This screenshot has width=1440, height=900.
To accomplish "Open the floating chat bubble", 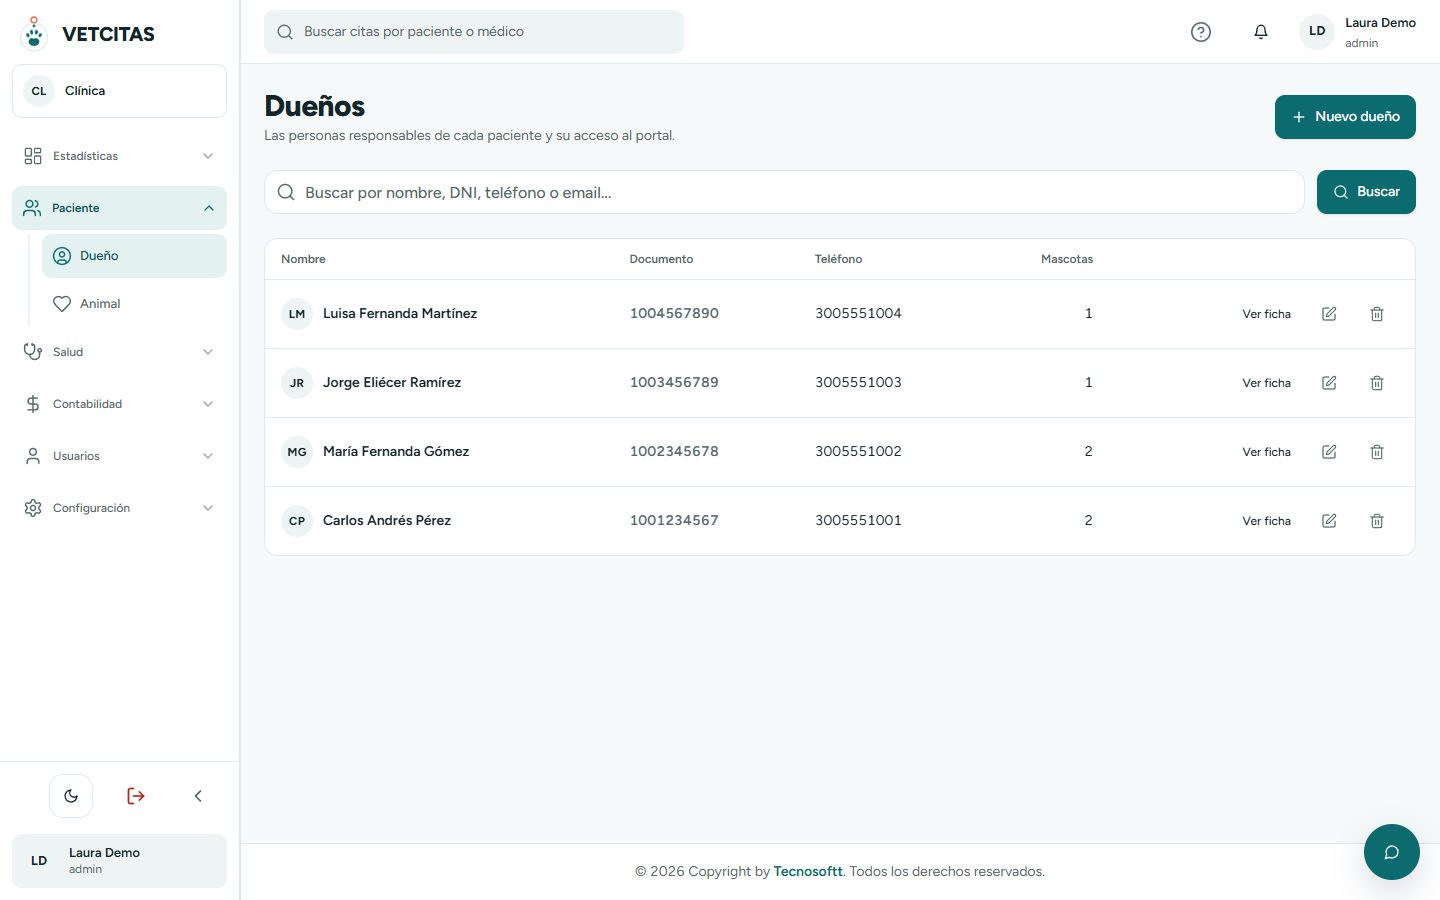I will coord(1391,852).
